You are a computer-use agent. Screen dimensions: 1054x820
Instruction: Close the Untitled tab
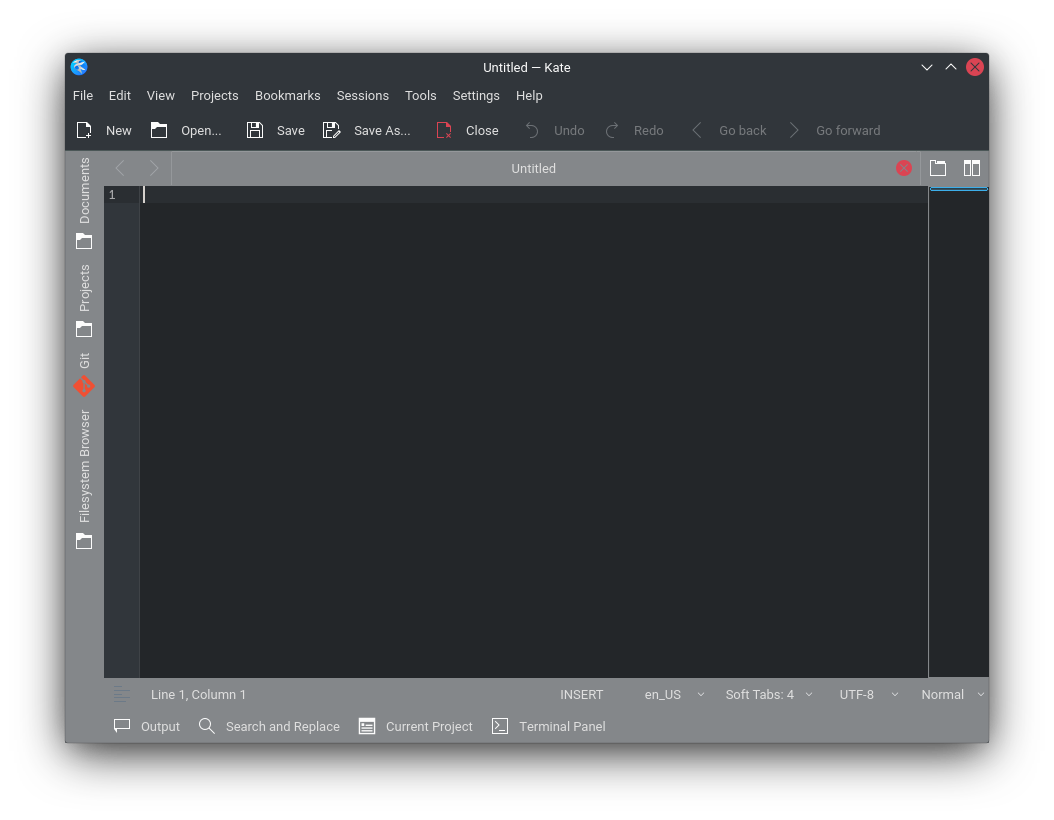coord(903,168)
